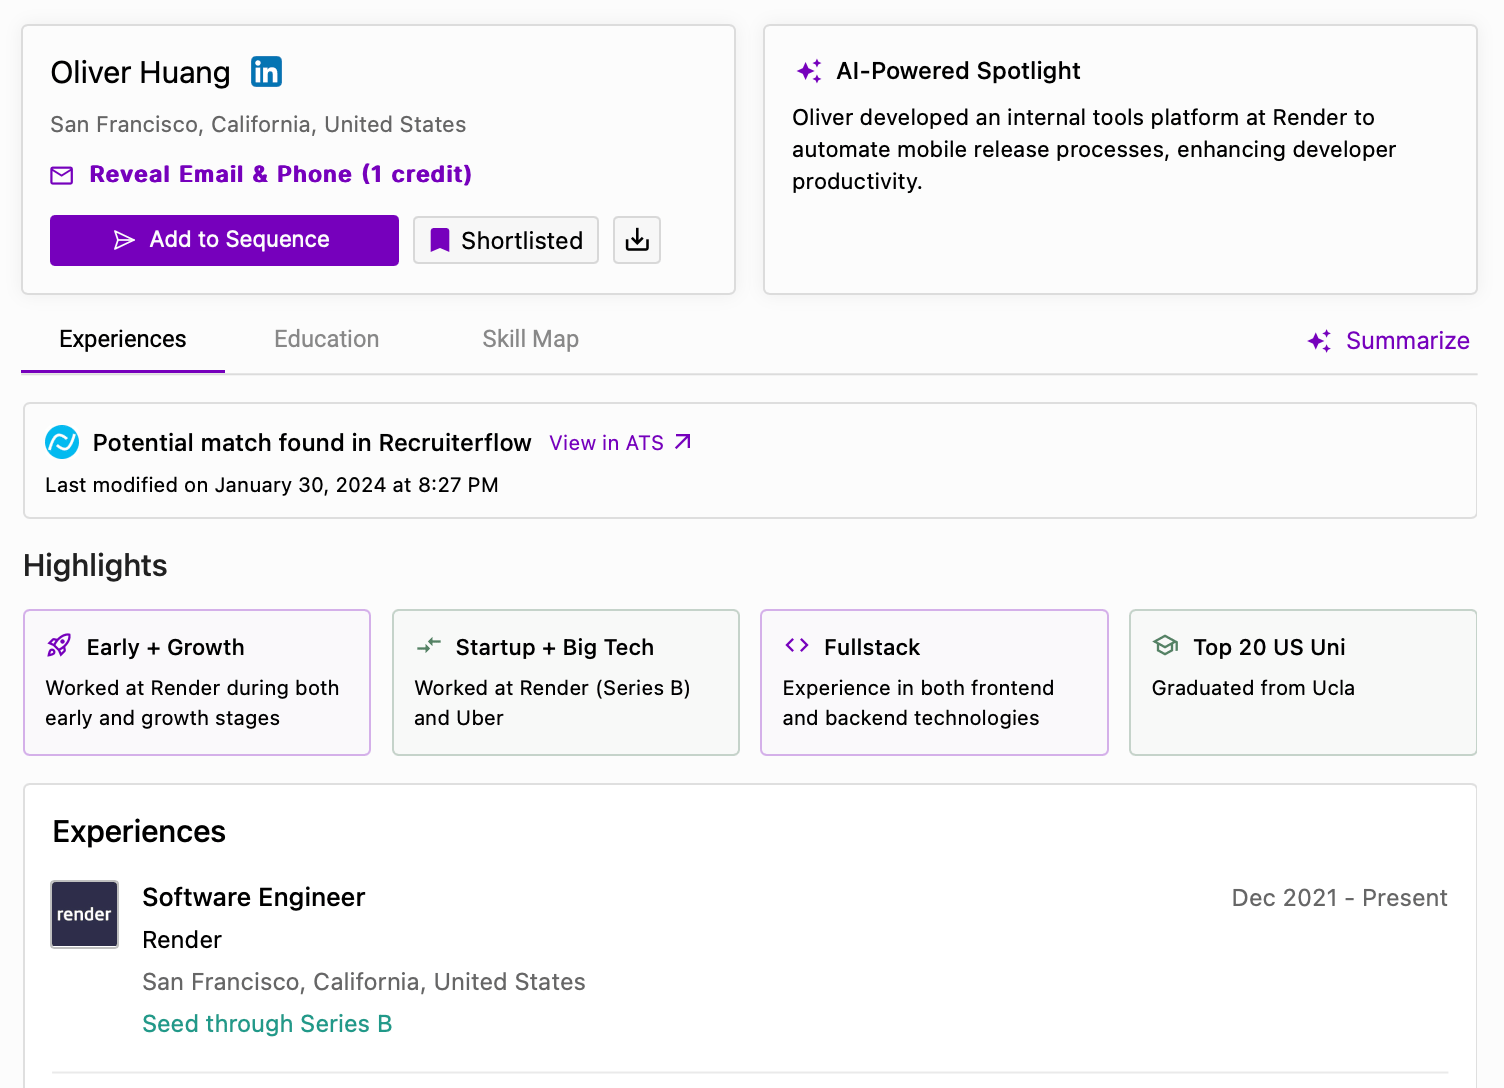Click the code brackets icon on Fullstack card
Viewport: 1504px width, 1088px height.
pos(797,645)
